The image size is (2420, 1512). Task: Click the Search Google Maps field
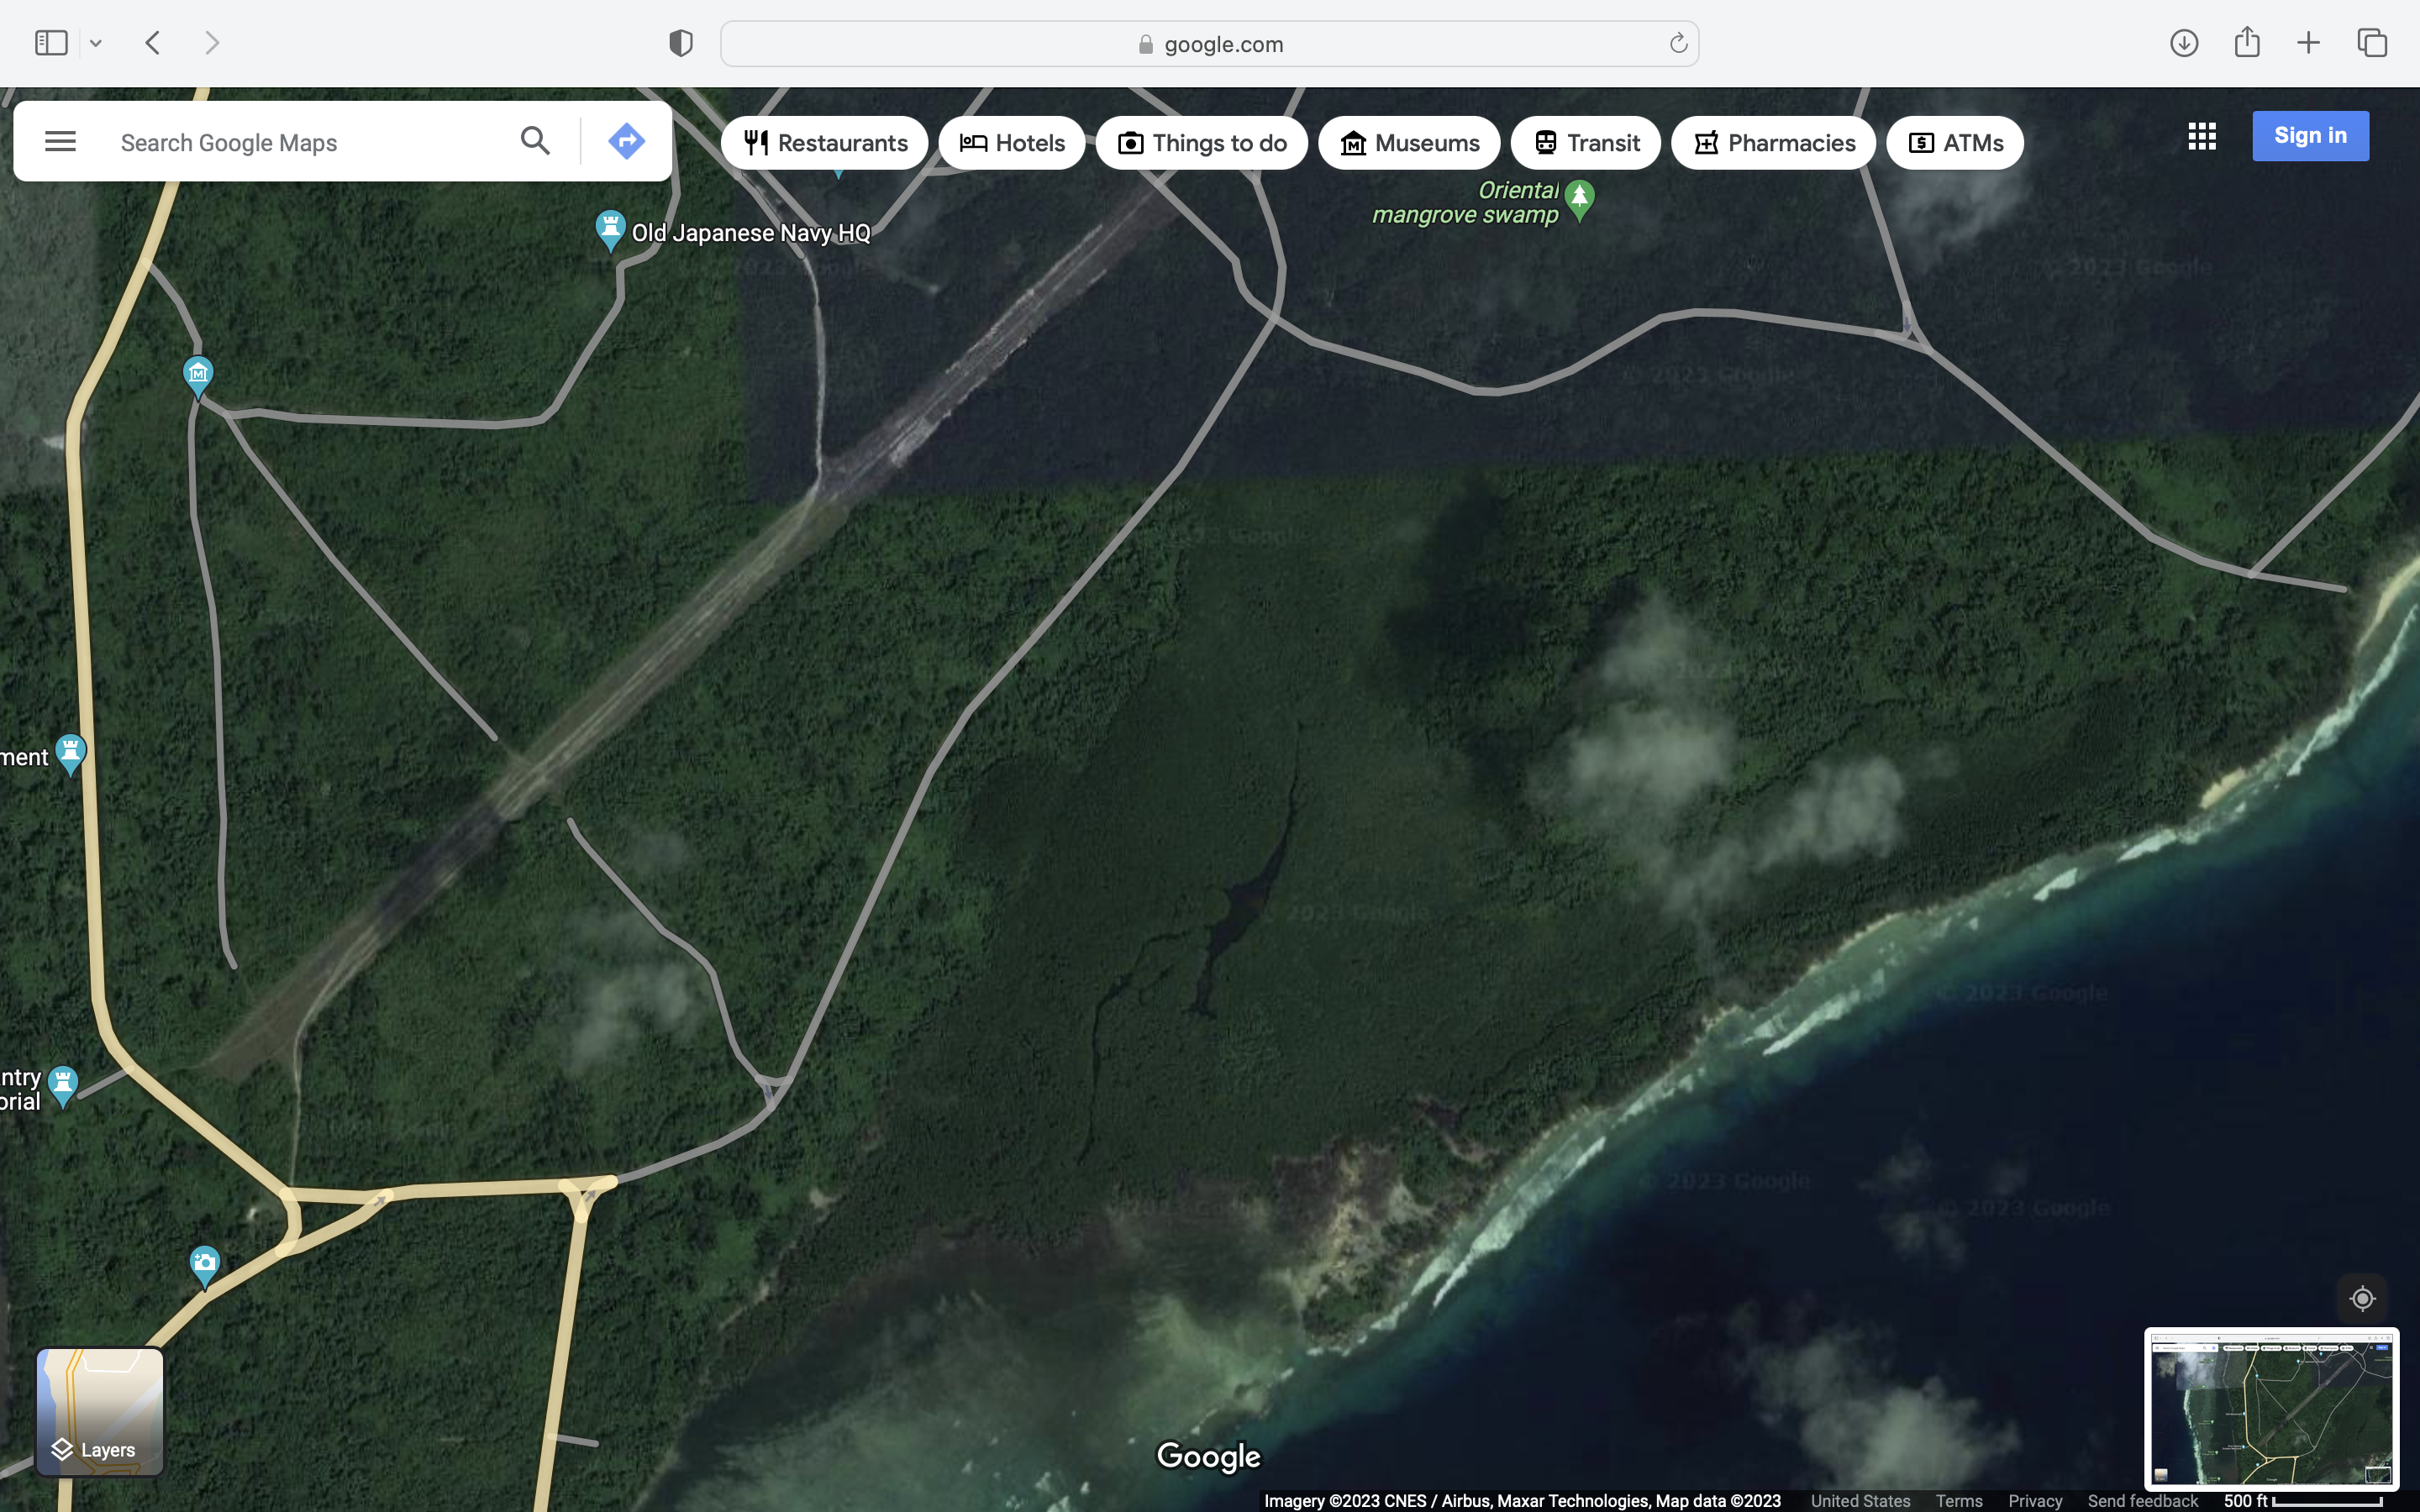pos(300,143)
